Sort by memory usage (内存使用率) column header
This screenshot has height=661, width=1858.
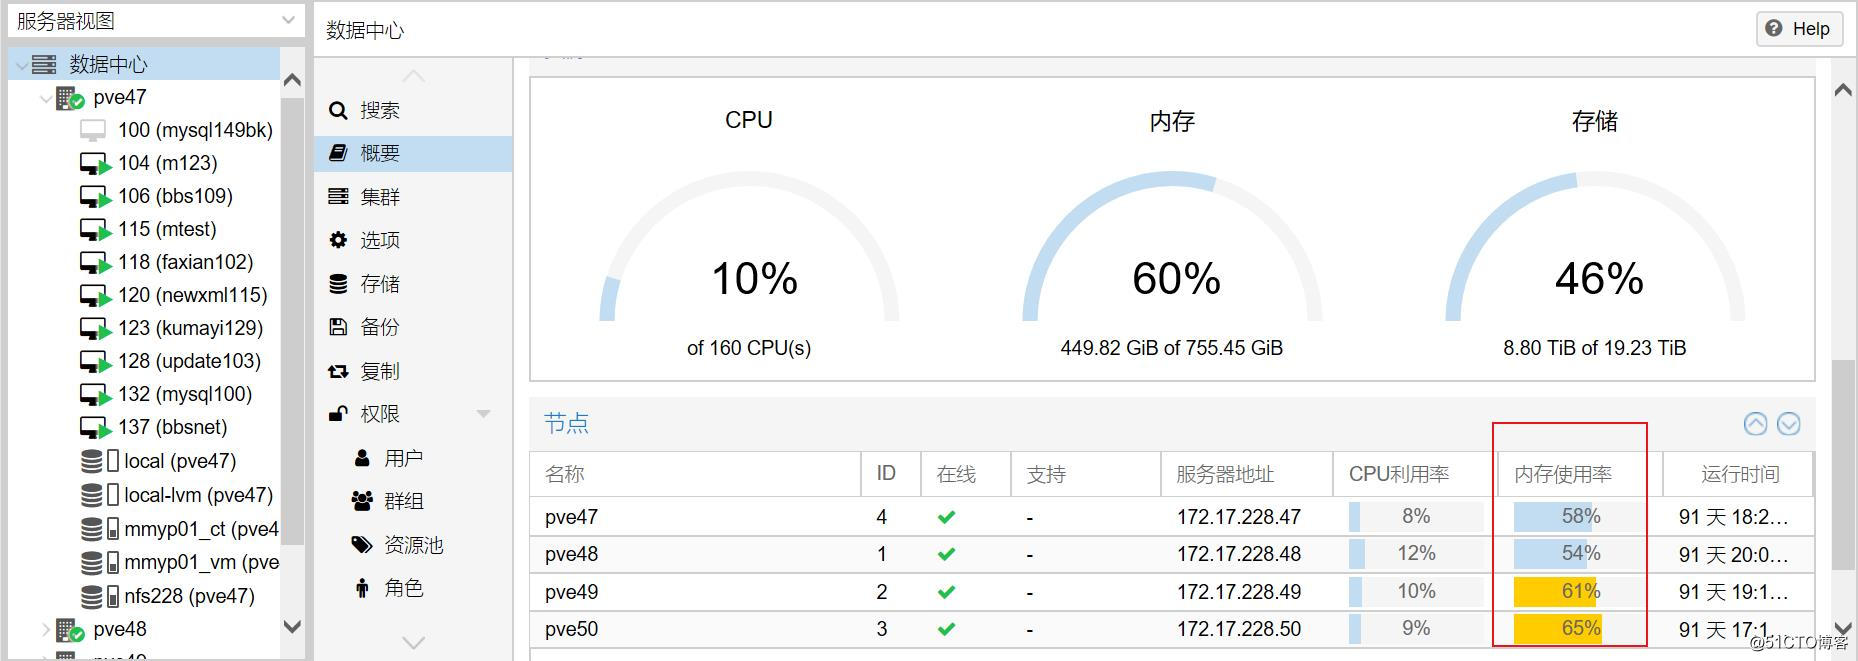(x=1563, y=474)
